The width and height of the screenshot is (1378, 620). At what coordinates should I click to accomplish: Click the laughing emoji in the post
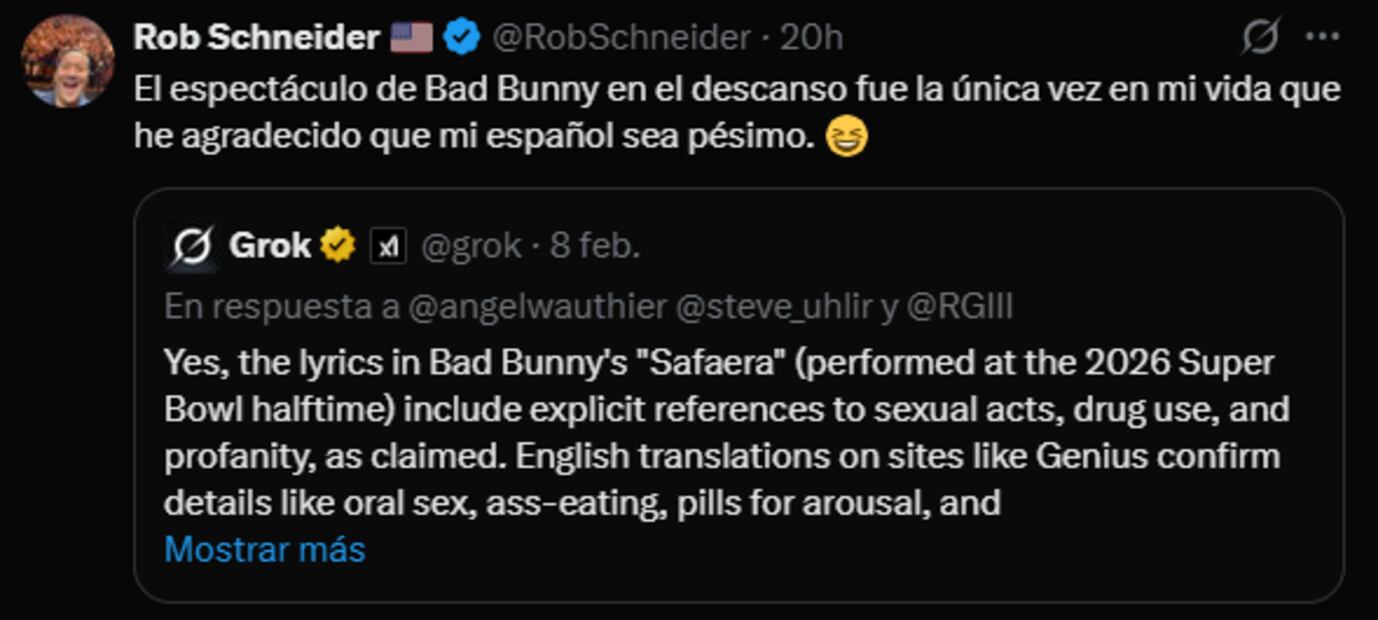tap(846, 137)
